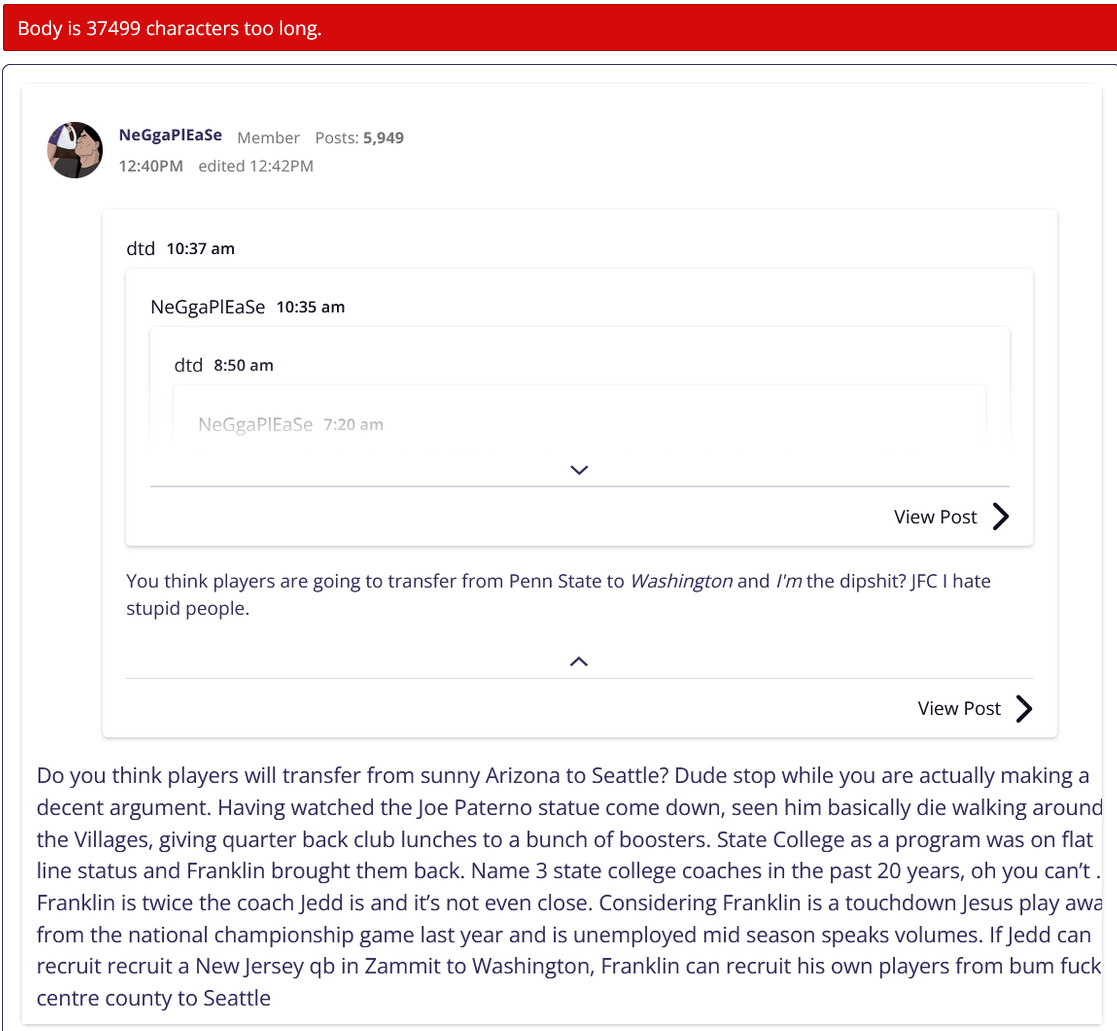
Task: Click the Posts: 5,949 count
Action: point(359,138)
